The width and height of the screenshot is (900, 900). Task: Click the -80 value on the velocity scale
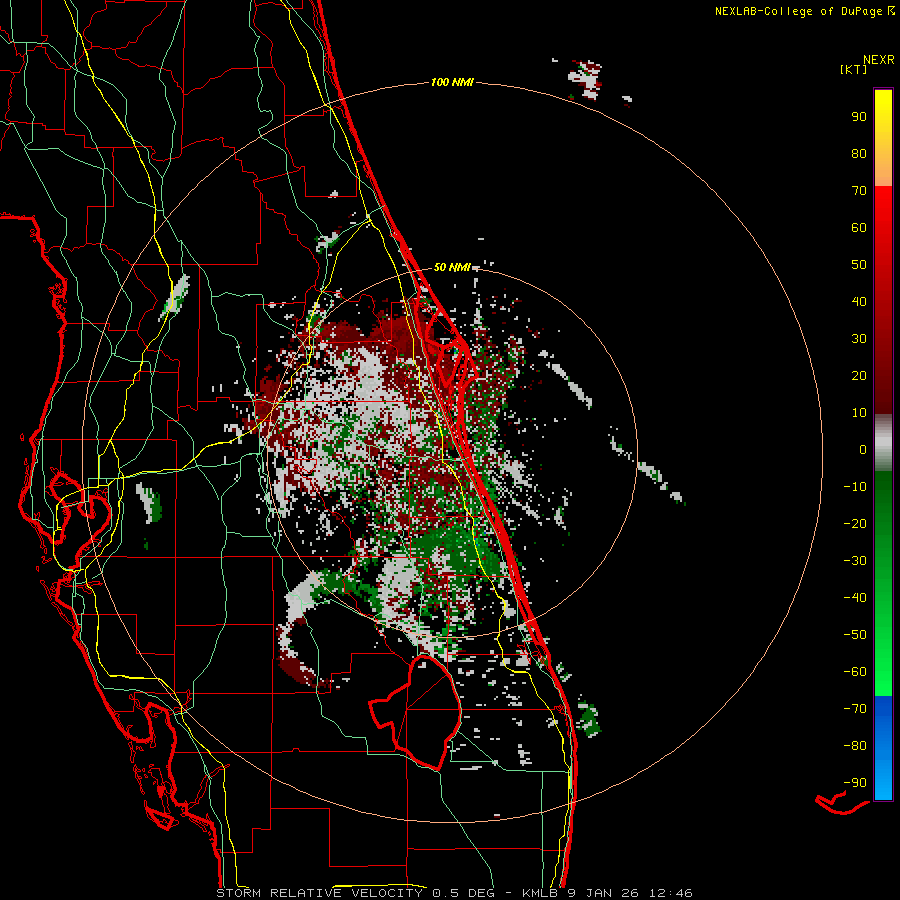pyautogui.click(x=855, y=746)
